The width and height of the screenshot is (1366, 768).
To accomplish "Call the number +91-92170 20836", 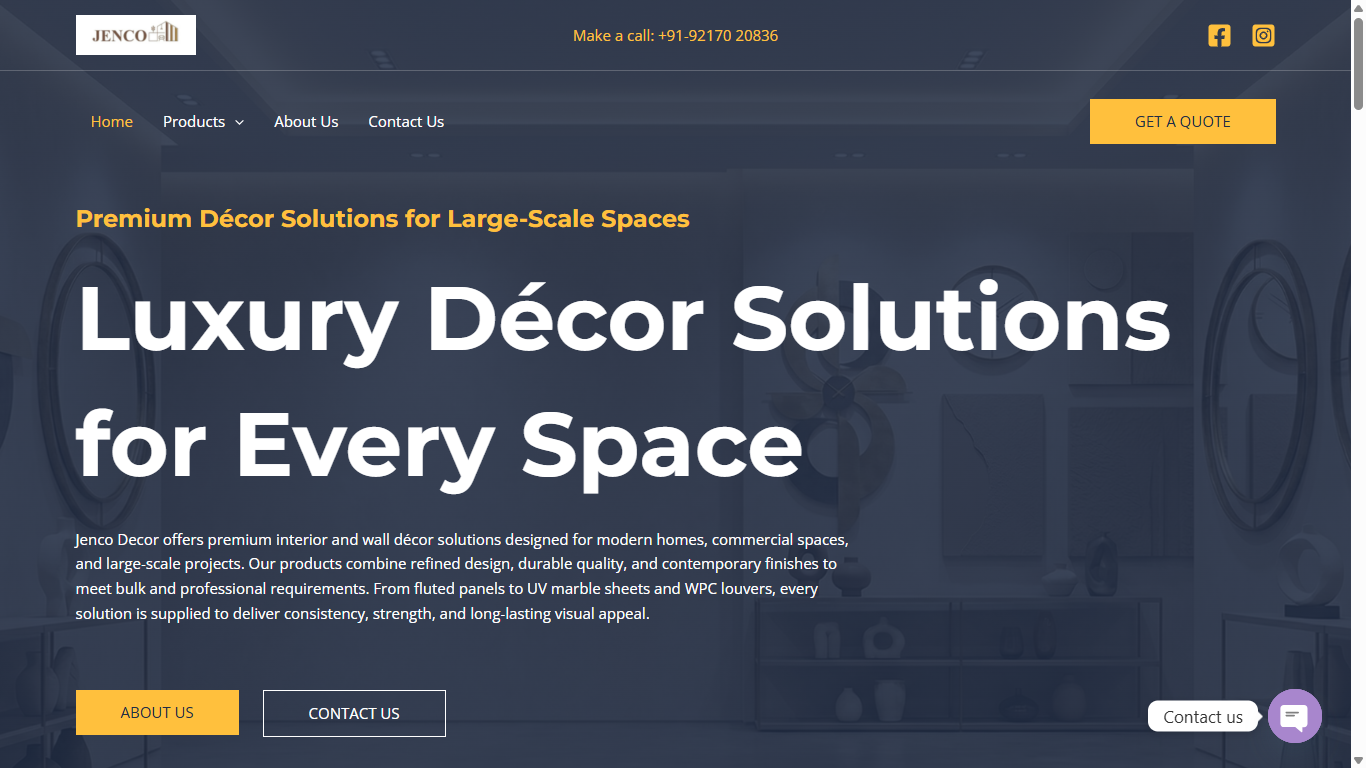I will (x=718, y=36).
